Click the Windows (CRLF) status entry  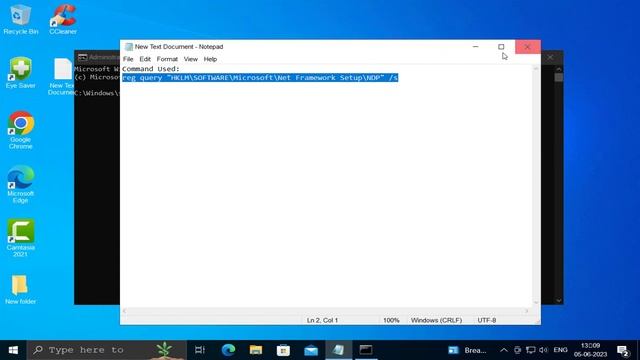tap(436, 320)
